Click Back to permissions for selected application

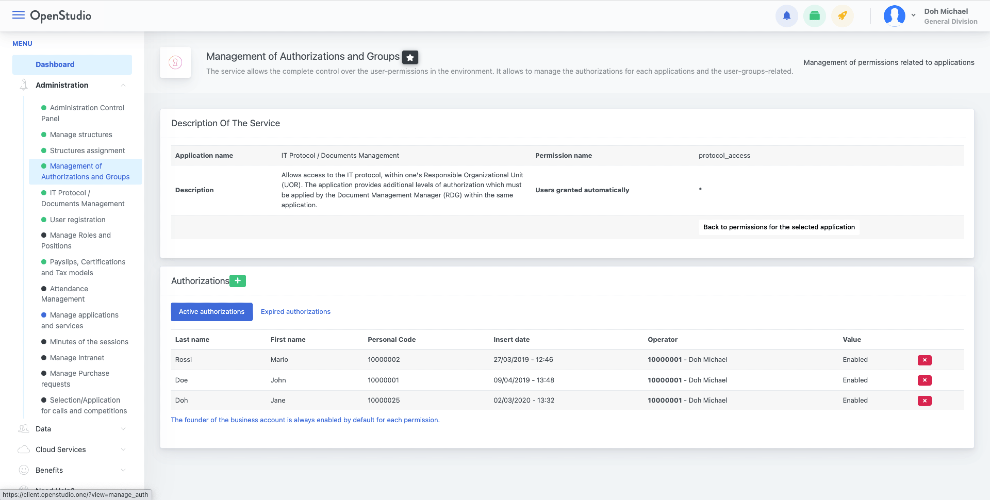778,227
